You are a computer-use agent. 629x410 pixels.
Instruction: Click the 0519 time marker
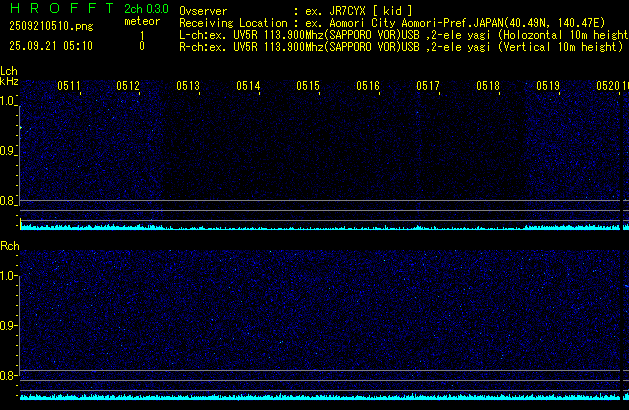coord(548,87)
